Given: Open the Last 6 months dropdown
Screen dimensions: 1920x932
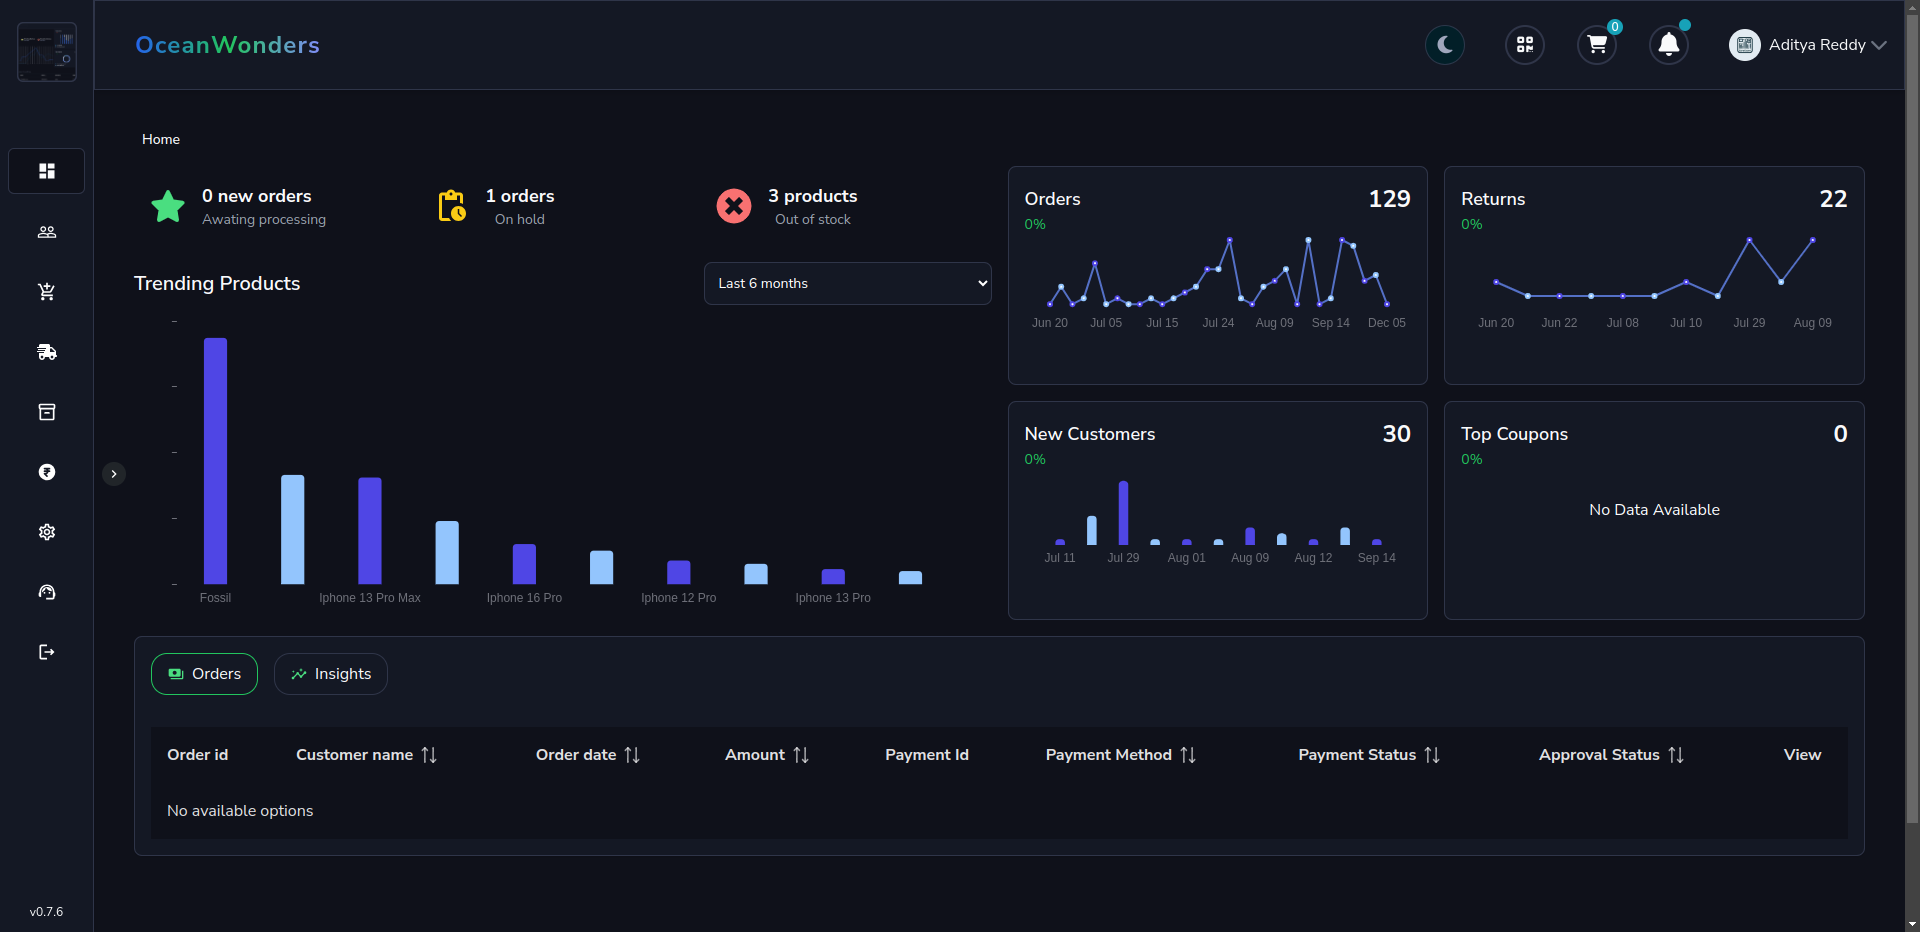Looking at the screenshot, I should point(847,284).
